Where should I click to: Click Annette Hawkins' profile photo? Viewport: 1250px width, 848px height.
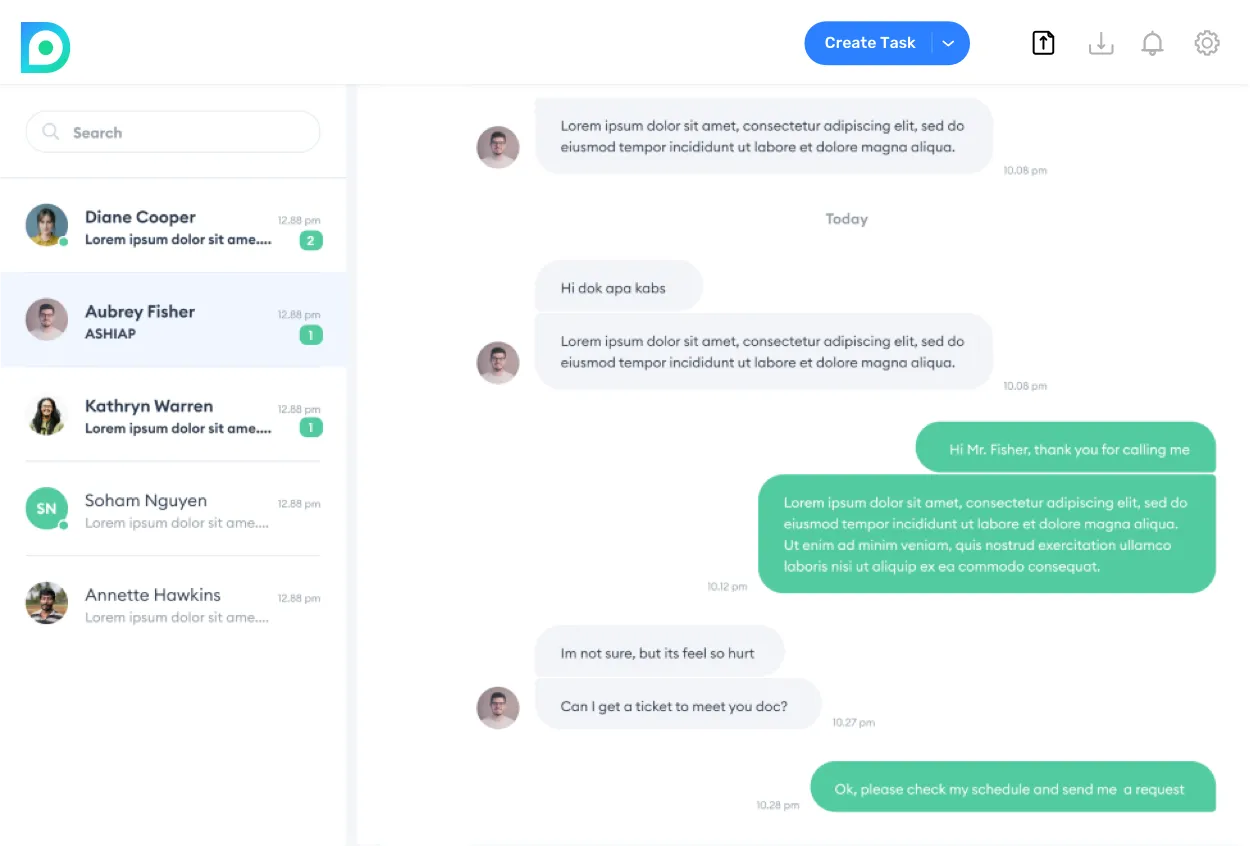click(x=46, y=603)
